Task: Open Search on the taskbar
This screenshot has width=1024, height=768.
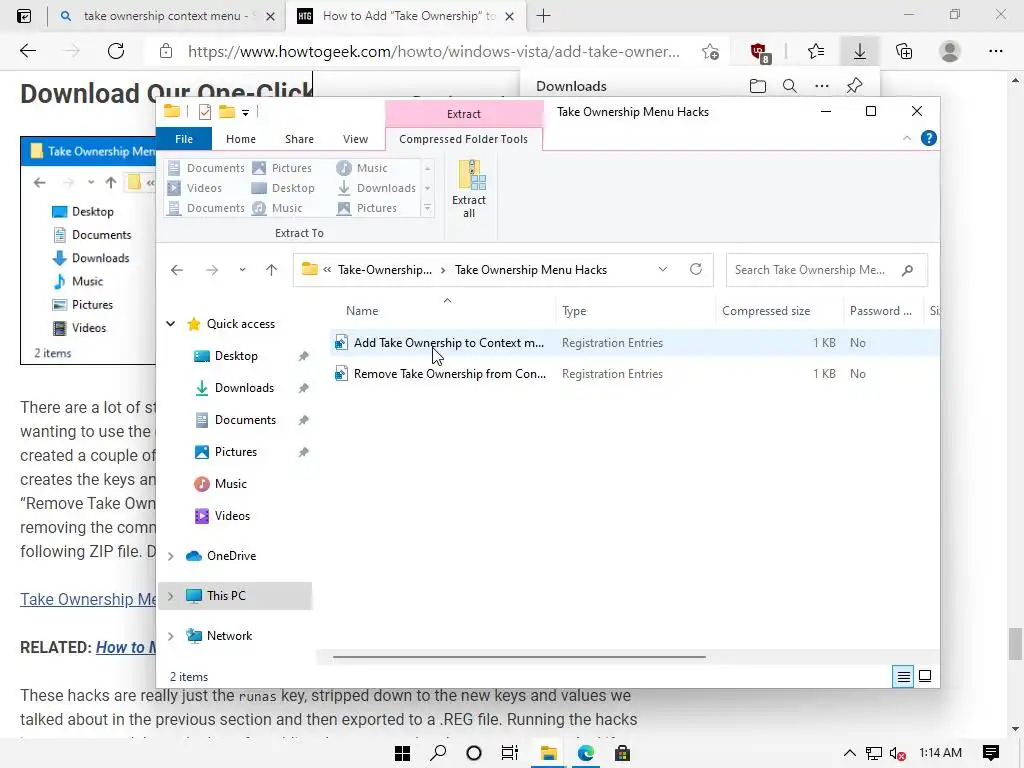Action: coord(438,753)
